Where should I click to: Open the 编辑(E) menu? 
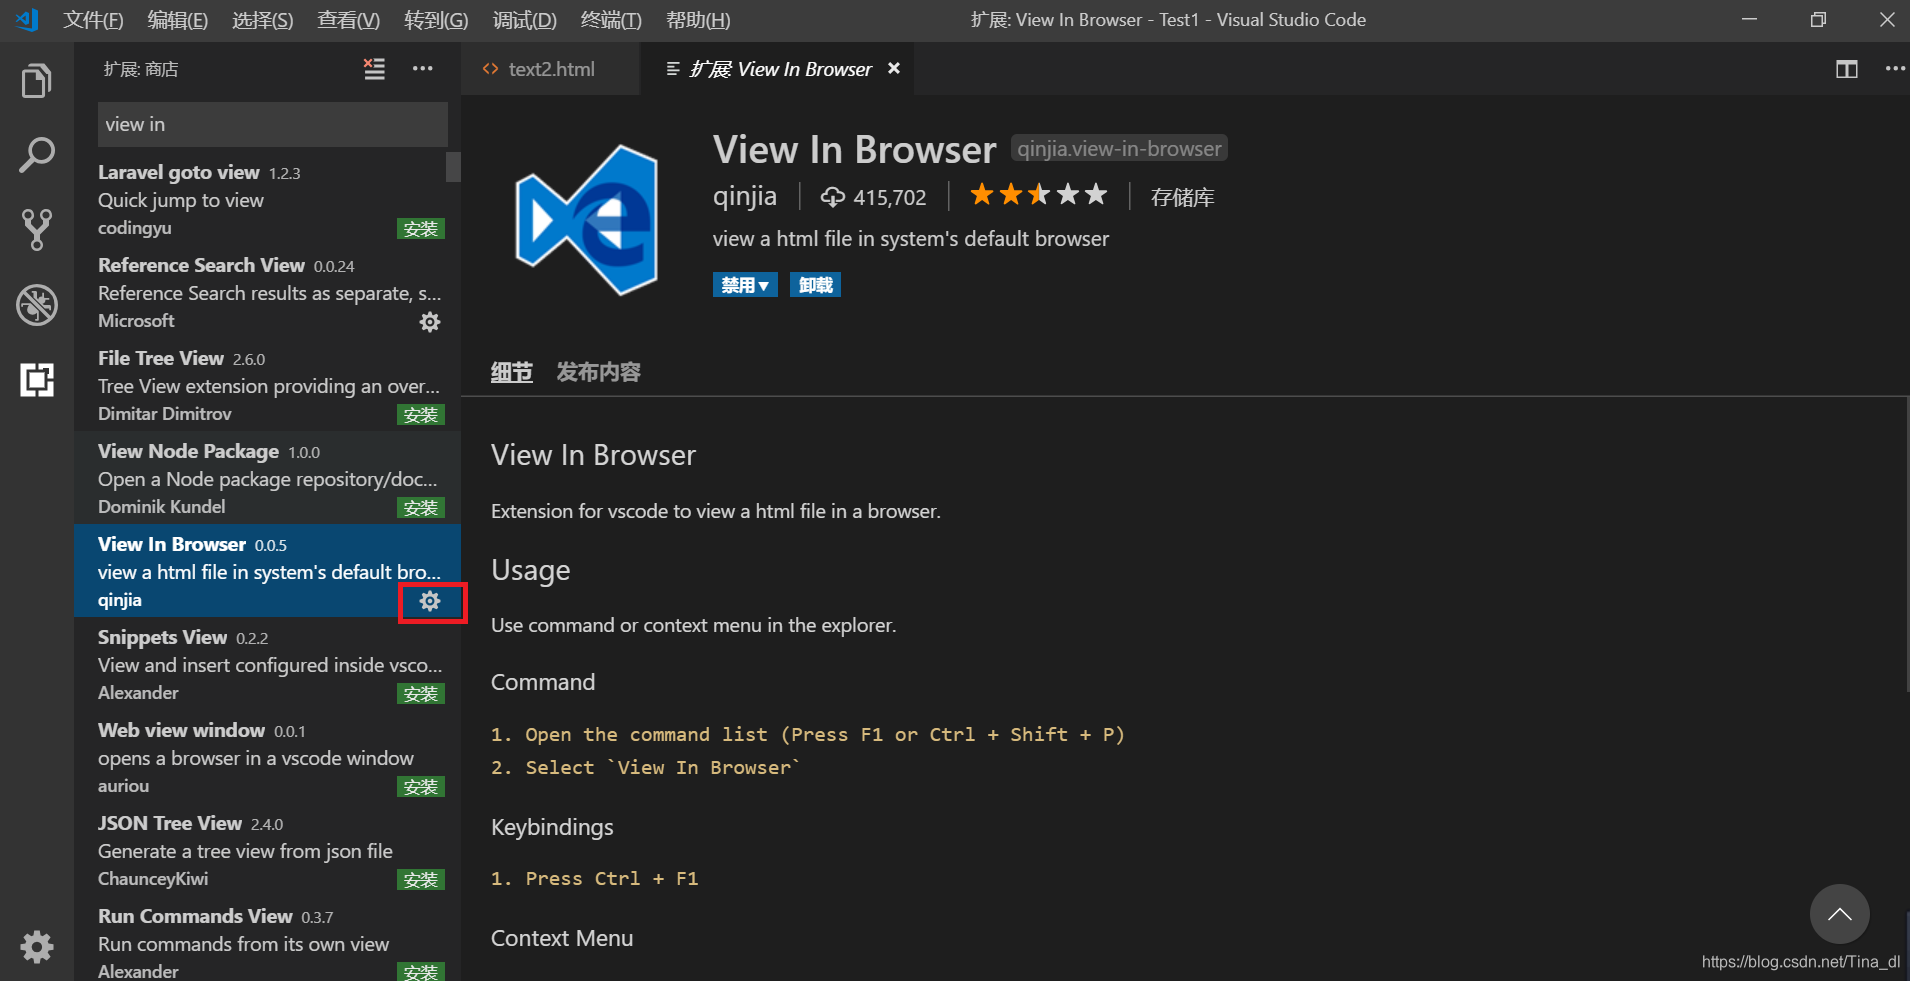pyautogui.click(x=177, y=20)
